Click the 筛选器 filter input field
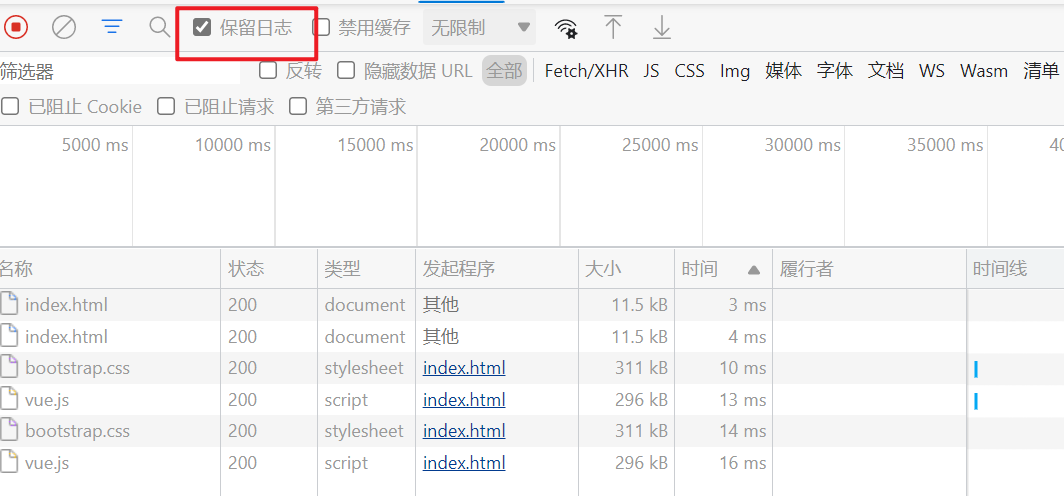 point(120,71)
